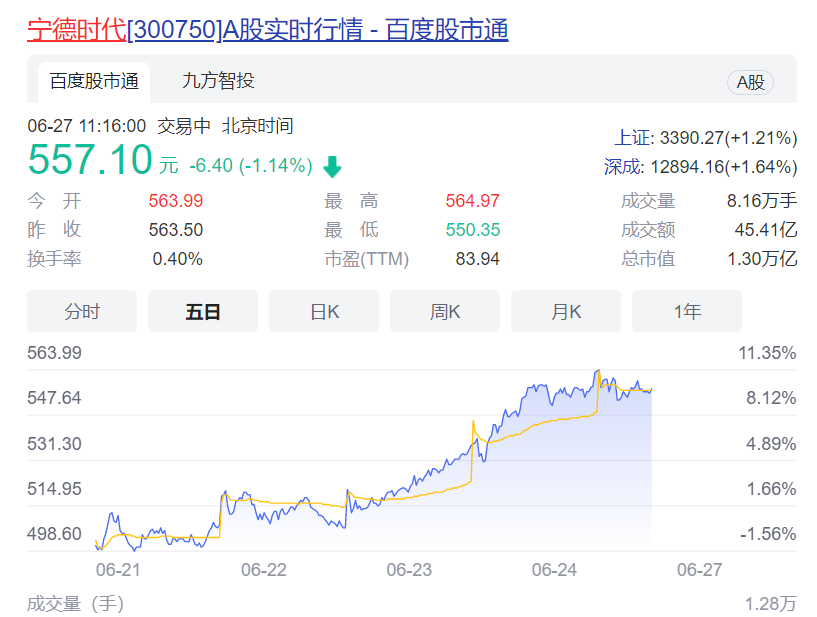The height and width of the screenshot is (617, 817).
Task: Click the 1.28万 volume axis label
Action: click(x=771, y=604)
